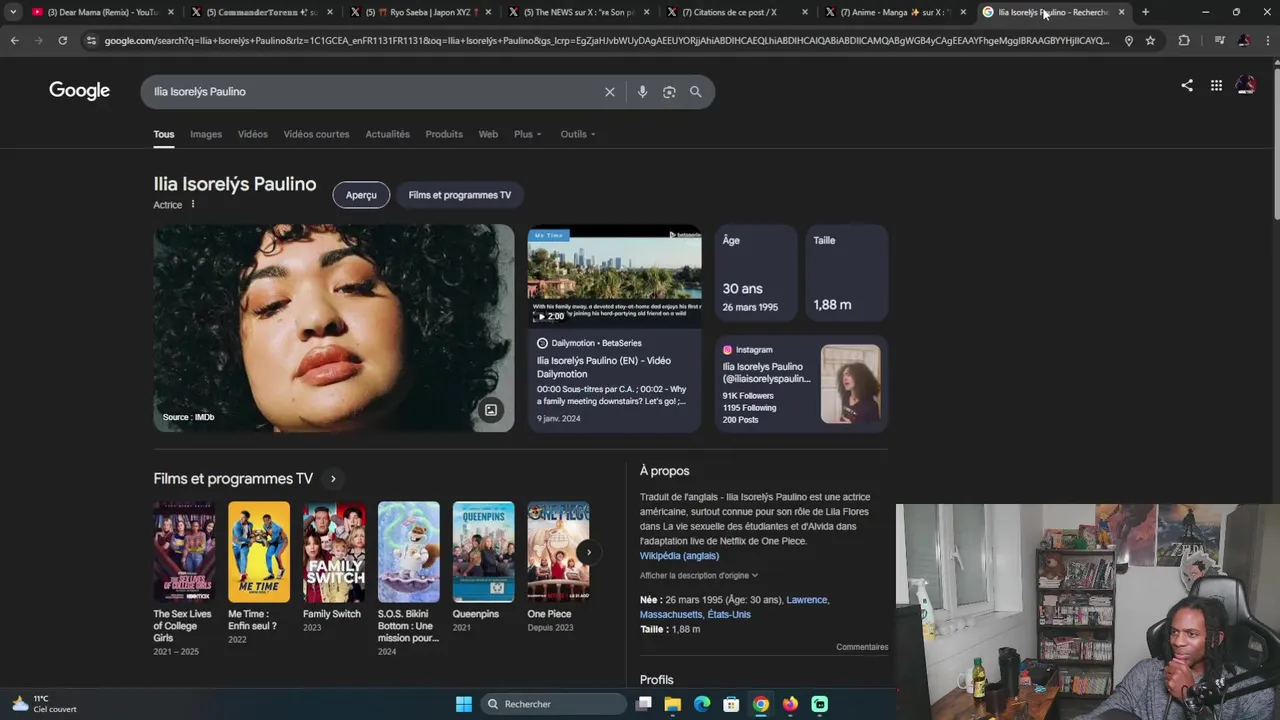The image size is (1280, 720).
Task: Clear the Google search box with the X
Action: 610,91
